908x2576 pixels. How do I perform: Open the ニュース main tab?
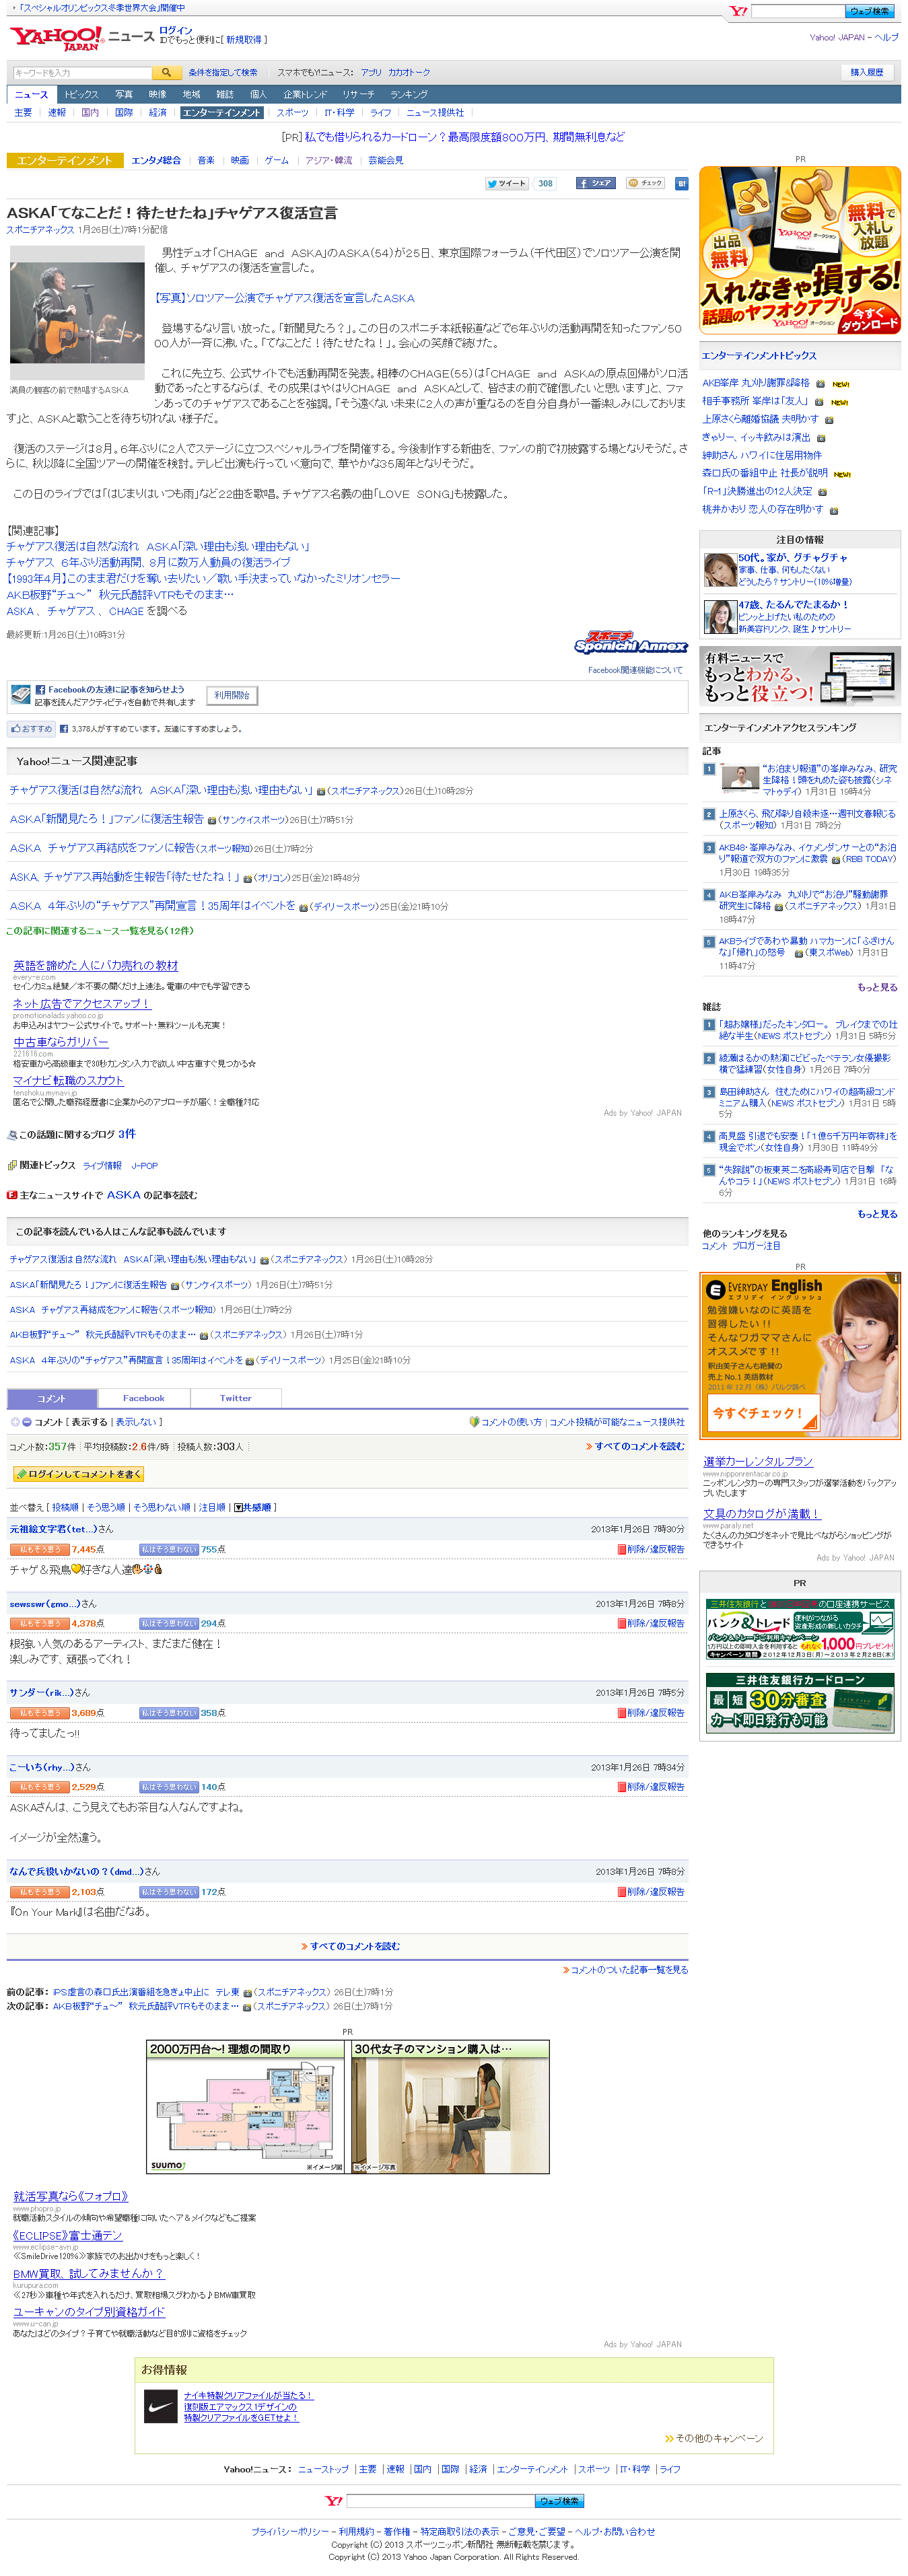click(31, 94)
